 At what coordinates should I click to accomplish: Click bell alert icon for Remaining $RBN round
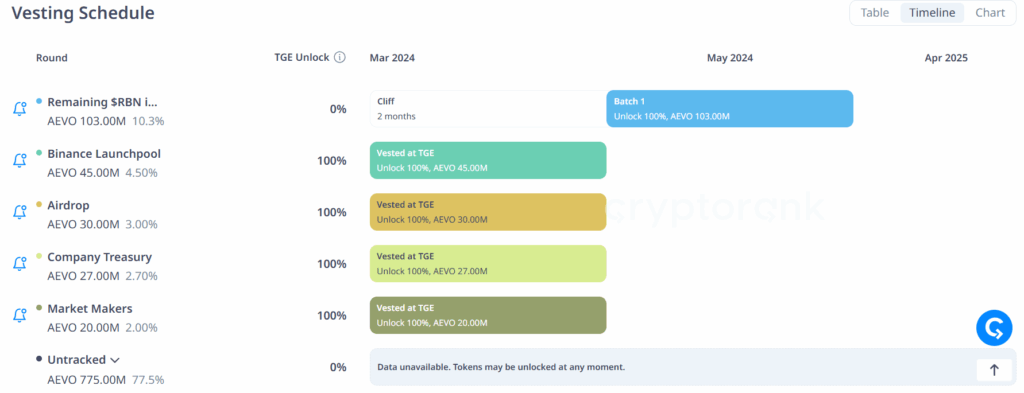pos(20,109)
